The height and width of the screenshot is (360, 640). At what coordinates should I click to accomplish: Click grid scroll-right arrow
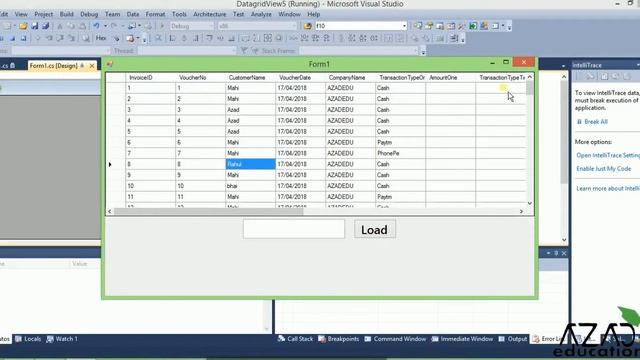[521, 211]
